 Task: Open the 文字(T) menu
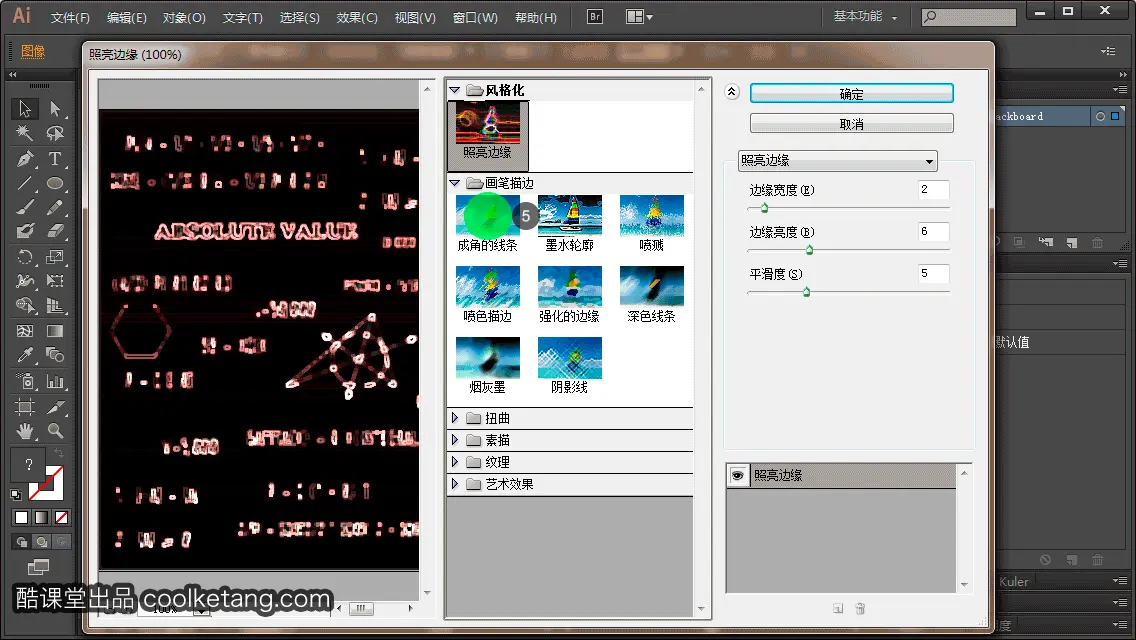pos(243,17)
